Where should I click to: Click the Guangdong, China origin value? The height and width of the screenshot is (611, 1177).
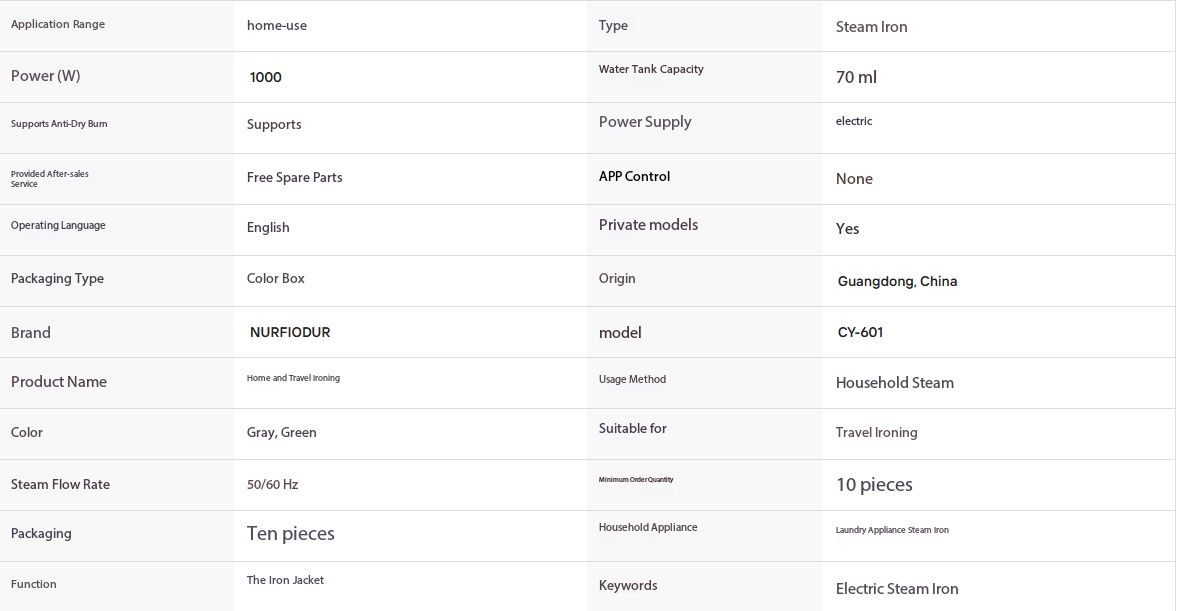(897, 281)
